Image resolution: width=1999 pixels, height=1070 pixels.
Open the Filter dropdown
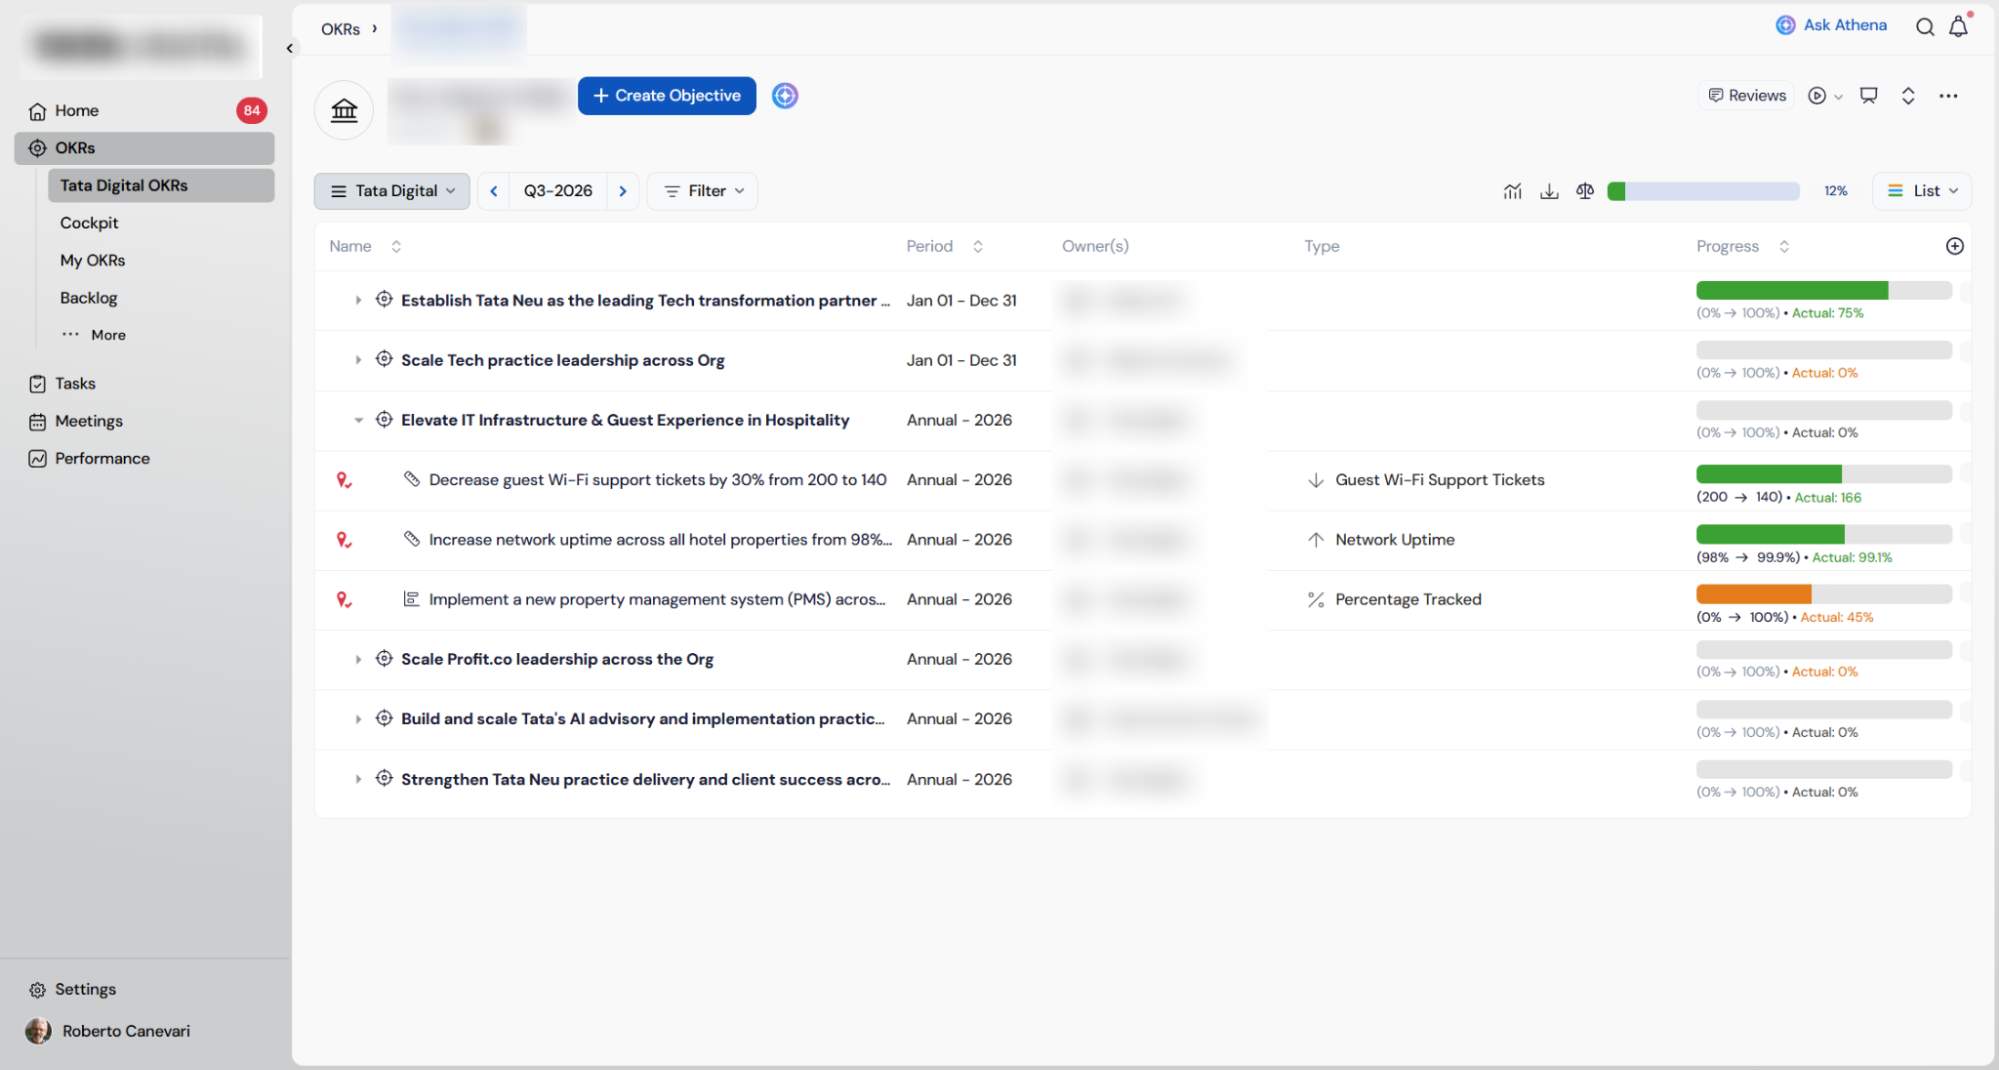(x=703, y=191)
